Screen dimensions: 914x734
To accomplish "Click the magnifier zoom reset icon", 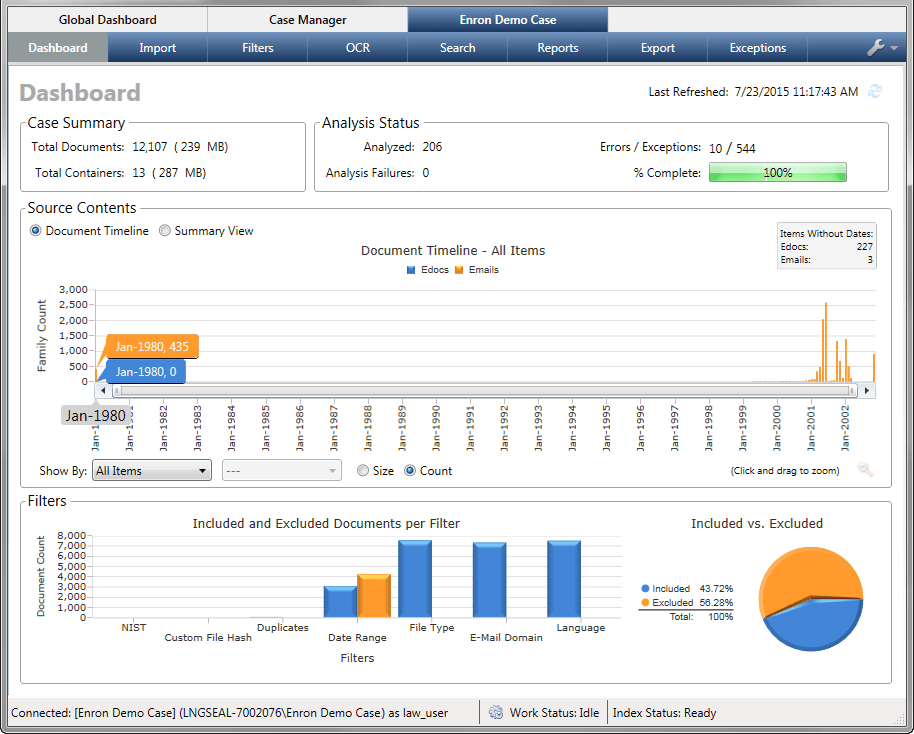I will tap(865, 470).
